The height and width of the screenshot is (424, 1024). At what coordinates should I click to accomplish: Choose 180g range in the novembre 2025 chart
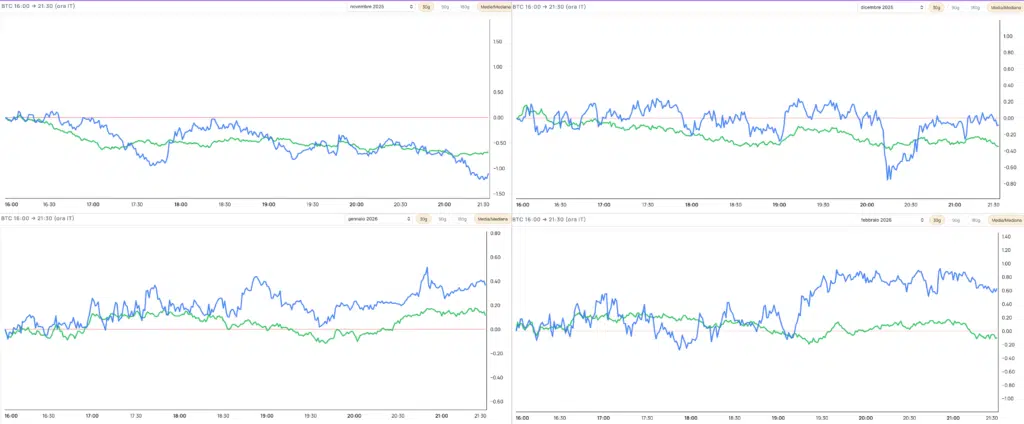[464, 7]
